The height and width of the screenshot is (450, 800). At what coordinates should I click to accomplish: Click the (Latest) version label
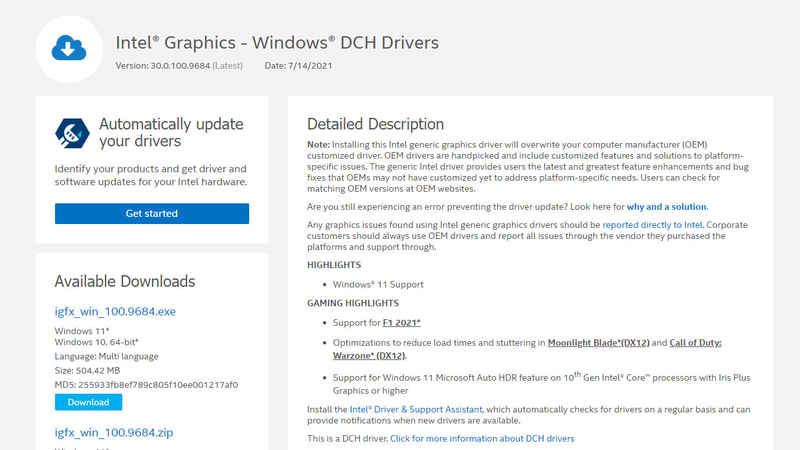pos(228,66)
